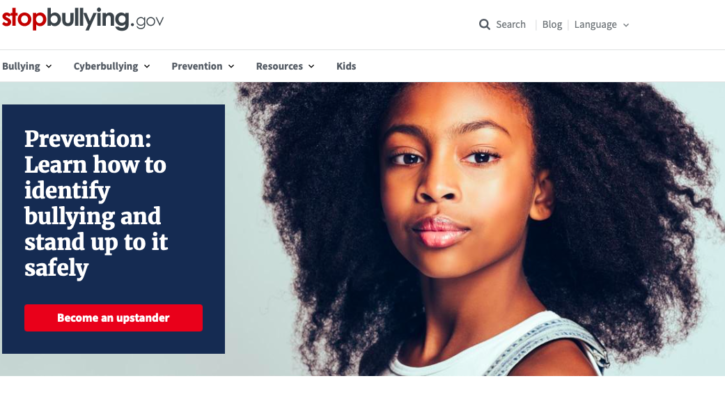Click the magnifying glass search icon

pos(484,25)
